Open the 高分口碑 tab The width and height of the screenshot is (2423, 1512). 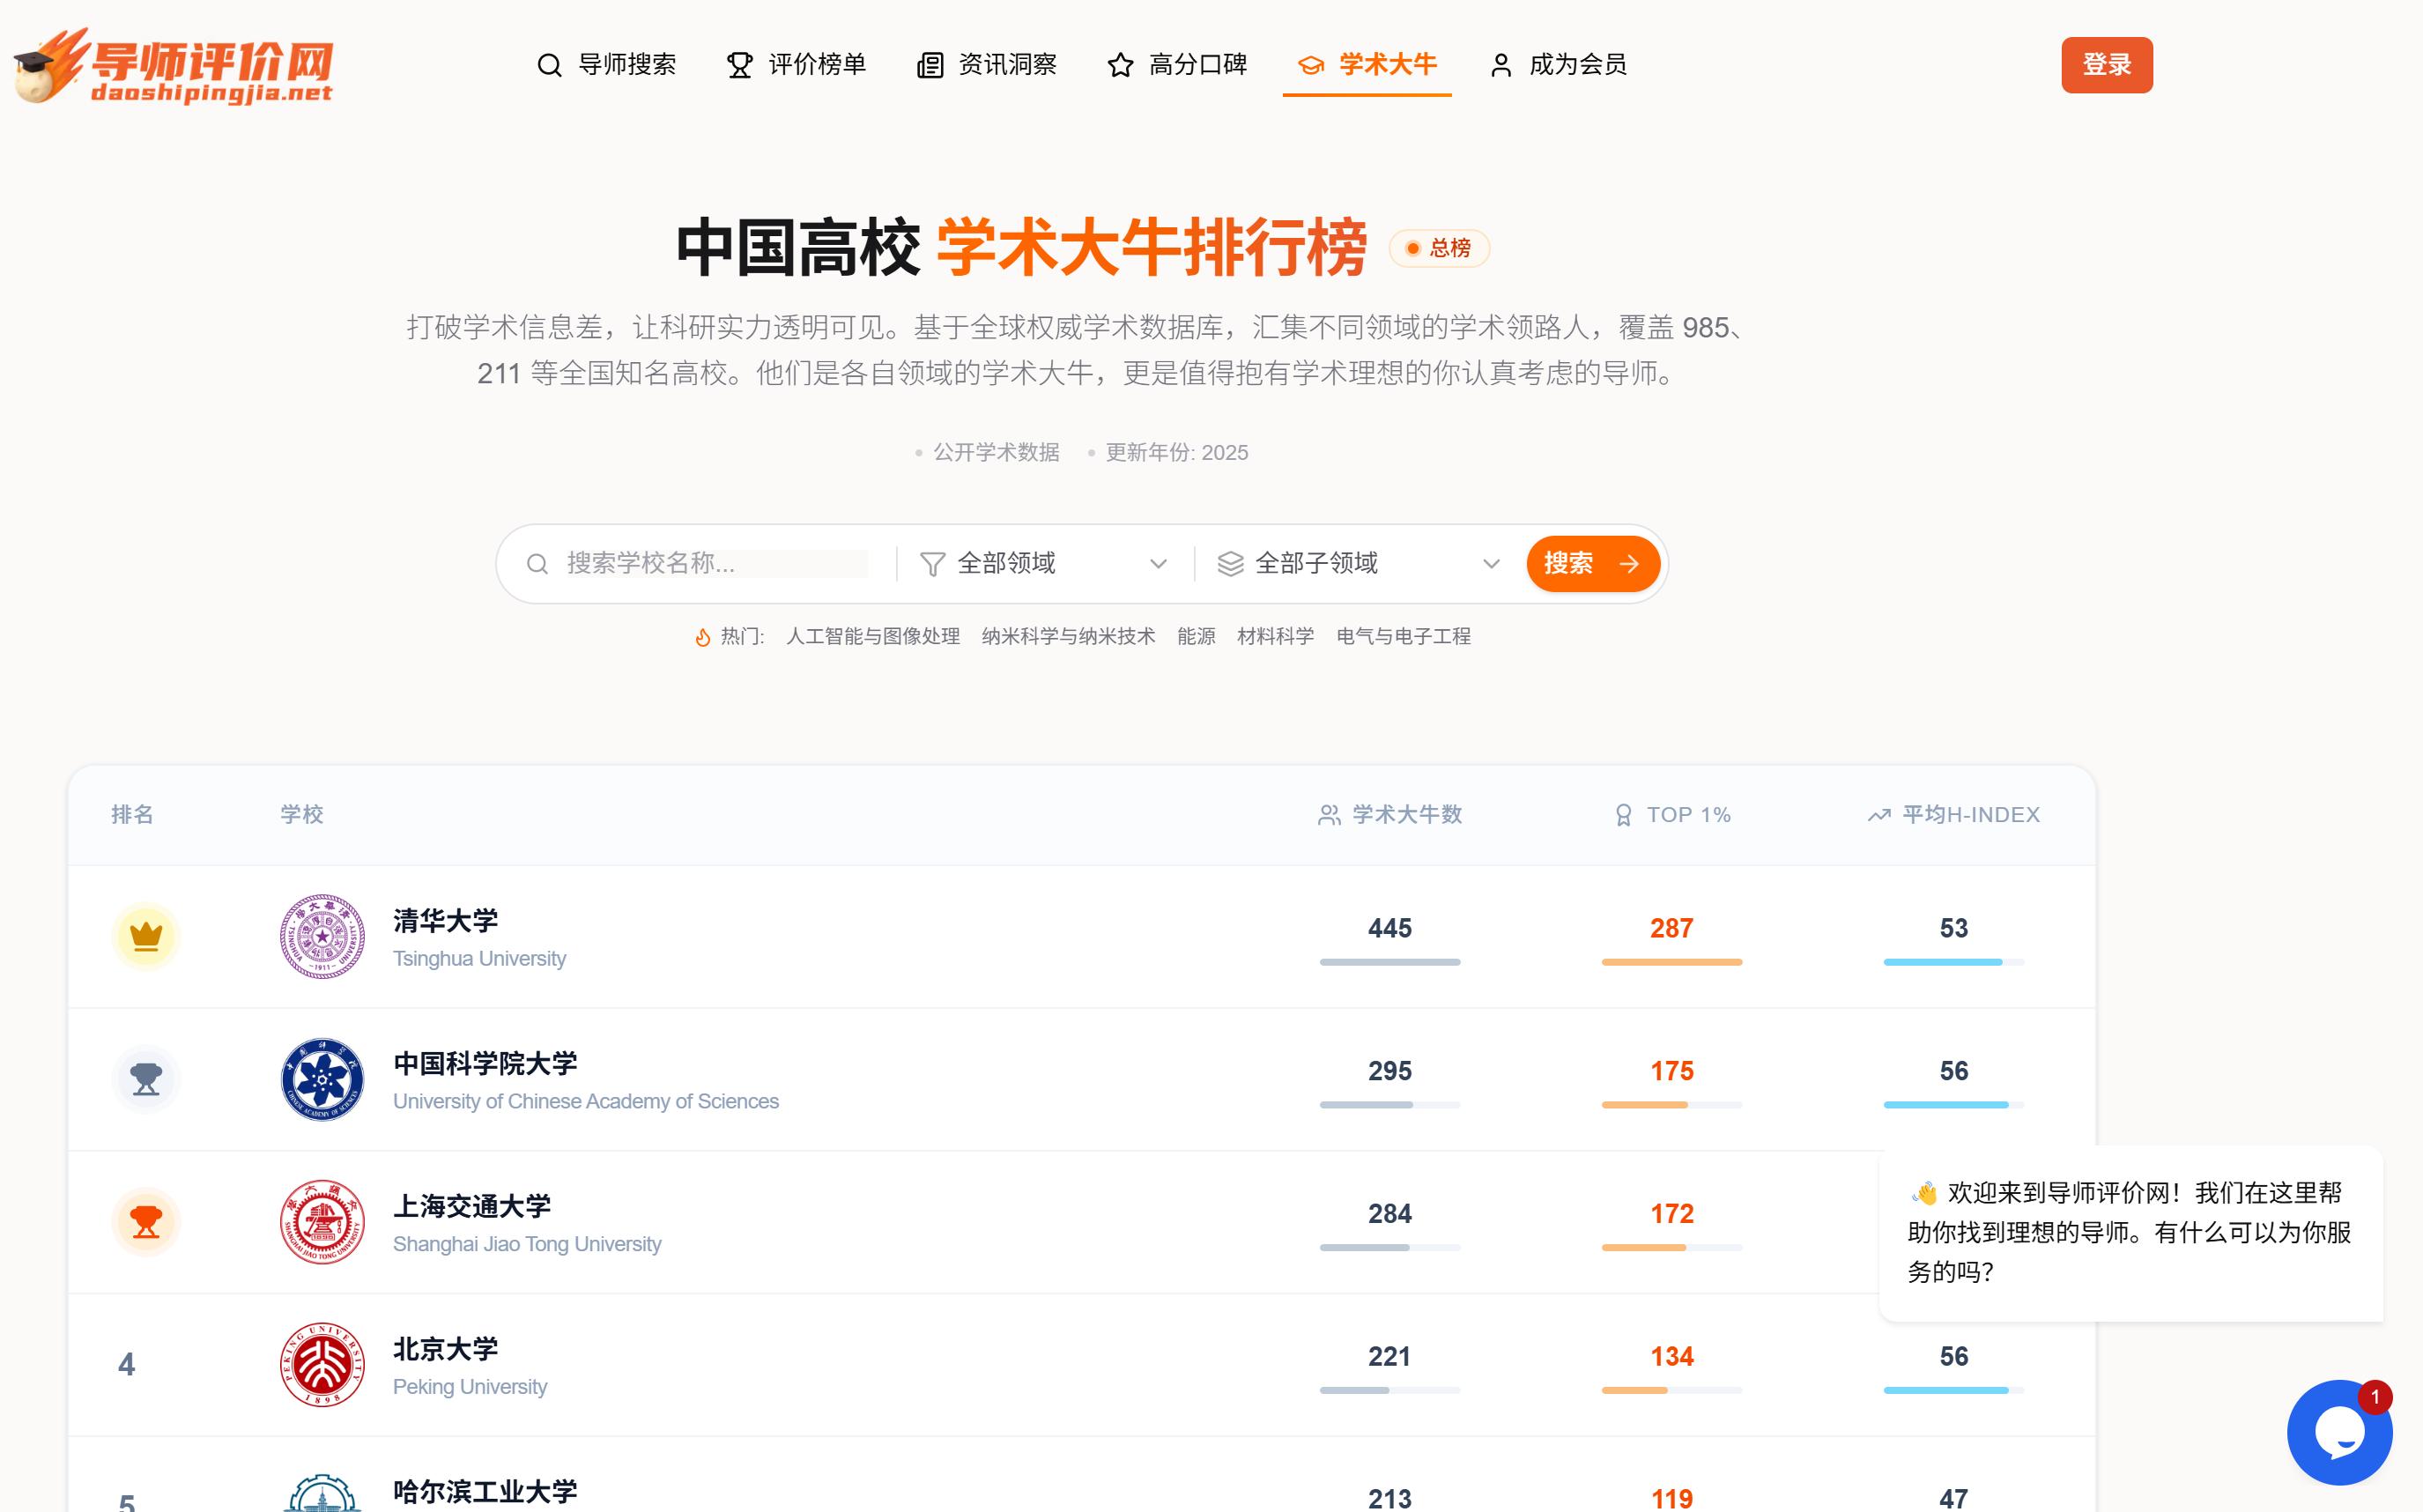click(1177, 65)
